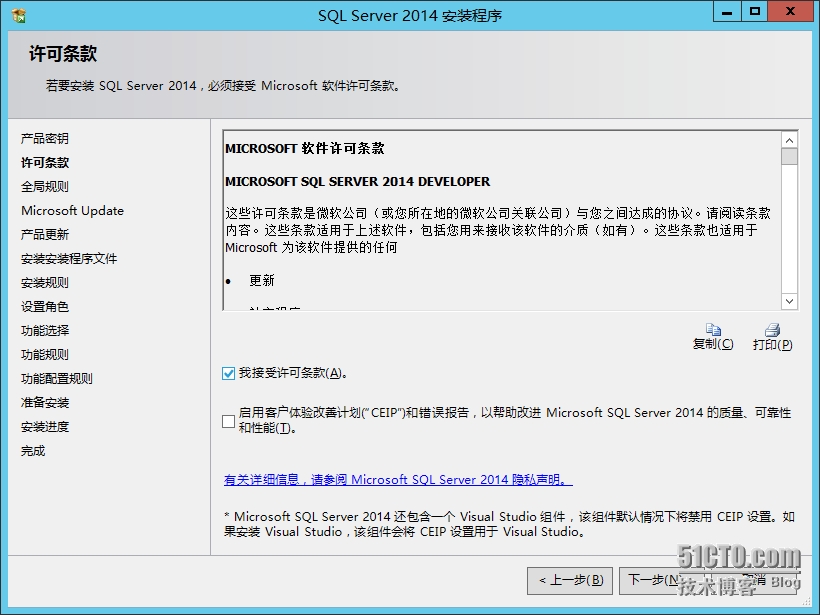Close the SQL Server 2014 setup window
This screenshot has width=820, height=615.
point(790,12)
